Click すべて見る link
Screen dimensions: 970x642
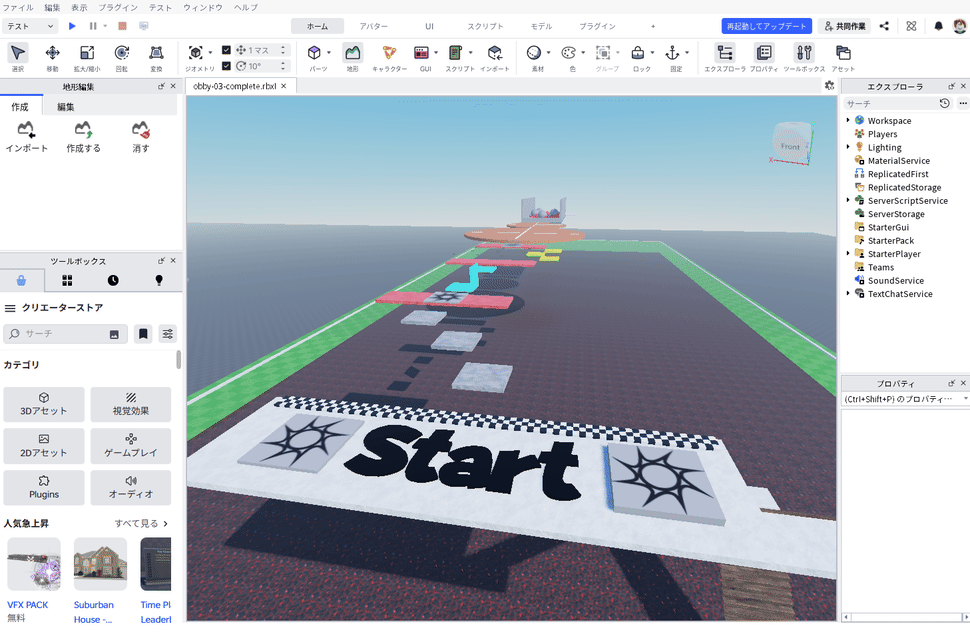click(141, 523)
